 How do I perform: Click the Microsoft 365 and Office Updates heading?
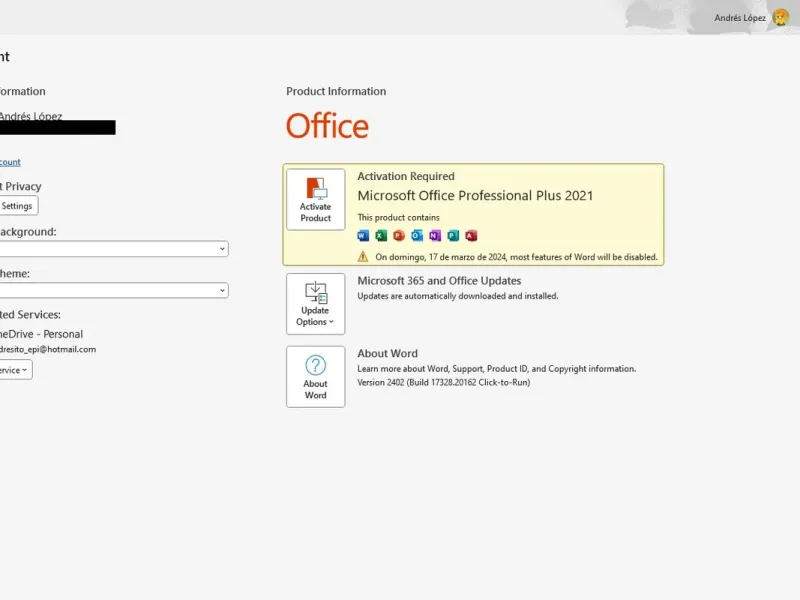pyautogui.click(x=439, y=281)
